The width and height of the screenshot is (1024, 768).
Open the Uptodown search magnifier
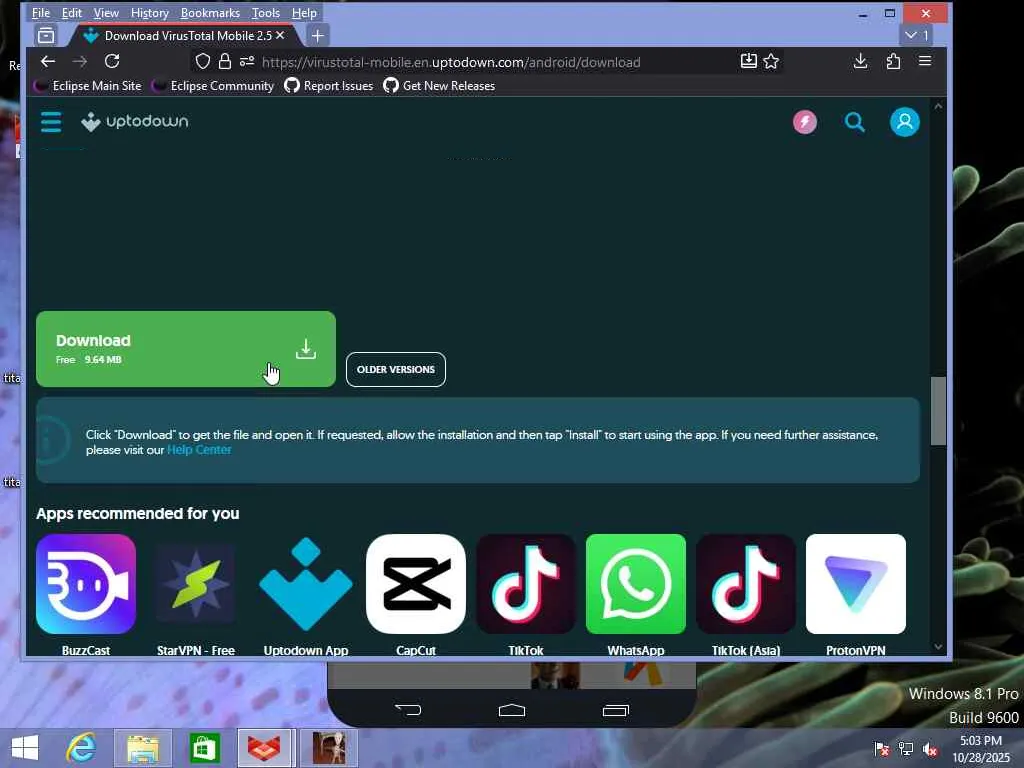coord(854,122)
